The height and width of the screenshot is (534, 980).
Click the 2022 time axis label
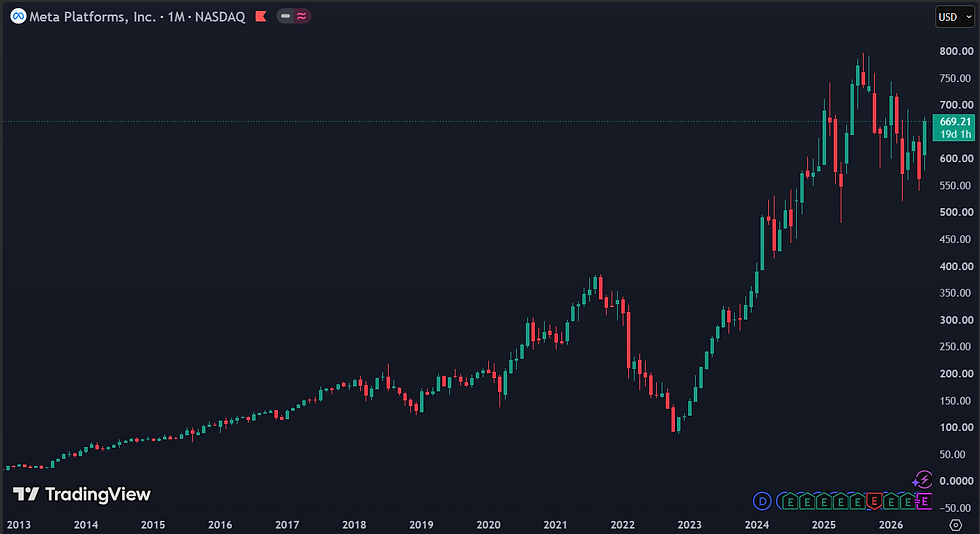(x=622, y=525)
